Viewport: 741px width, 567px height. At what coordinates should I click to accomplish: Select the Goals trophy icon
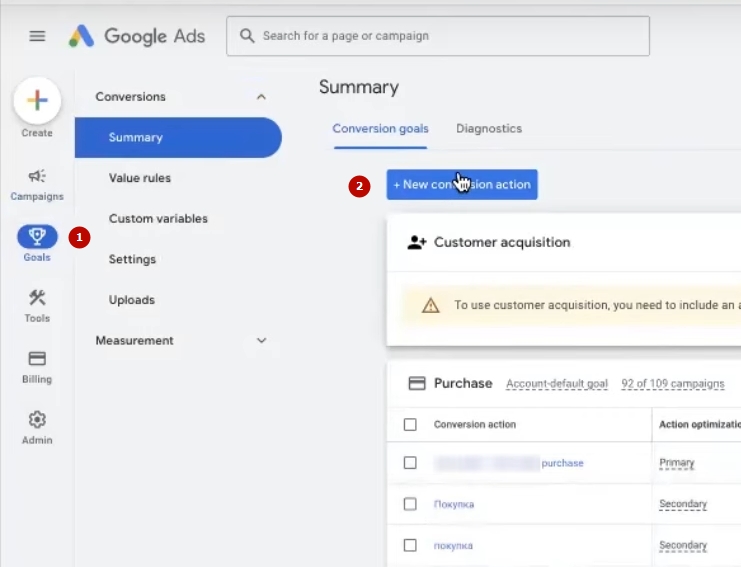(x=37, y=237)
